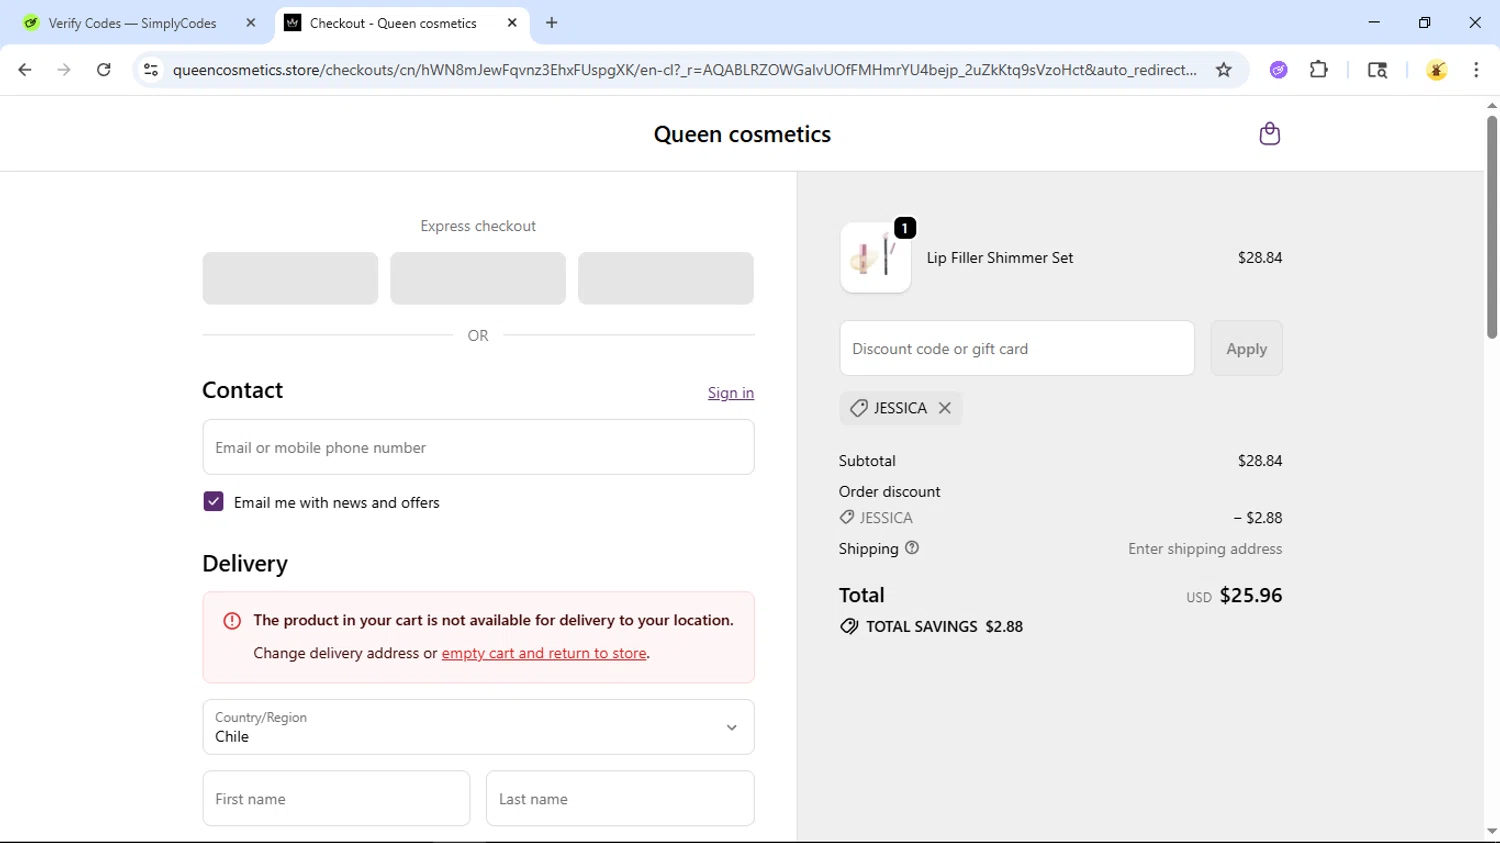Click the Enter shipping address text
This screenshot has height=843, width=1500.
1205,549
